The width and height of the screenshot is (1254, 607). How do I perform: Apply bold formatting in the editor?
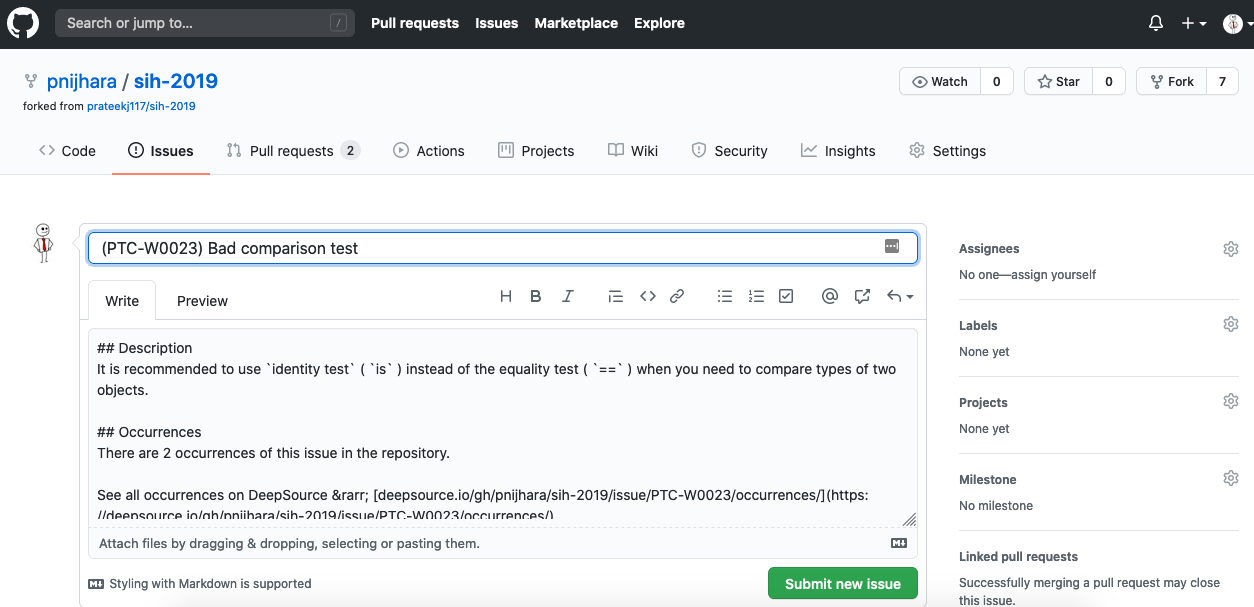(x=536, y=296)
